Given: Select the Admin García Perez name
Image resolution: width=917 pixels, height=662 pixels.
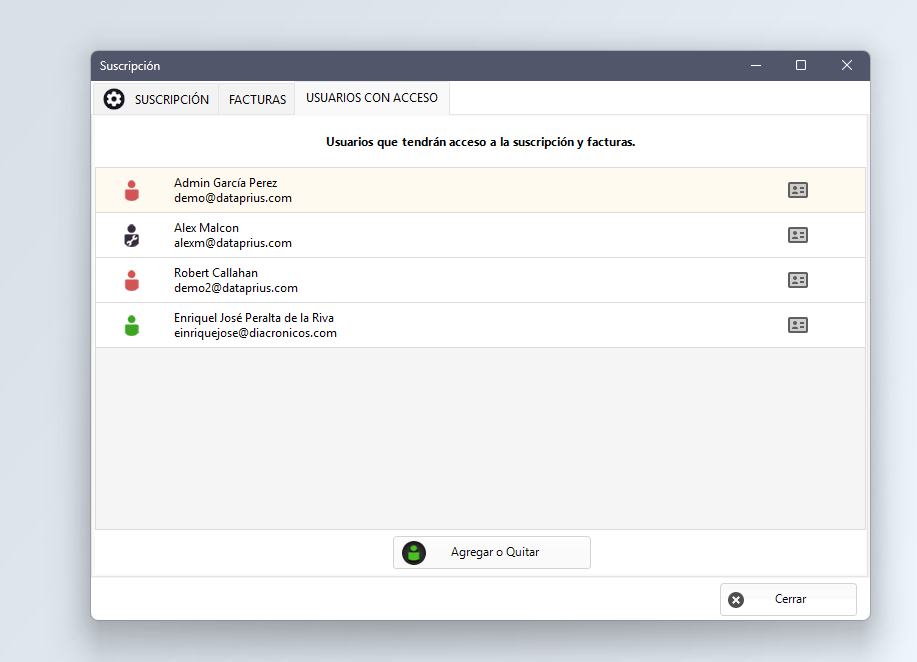Looking at the screenshot, I should pyautogui.click(x=226, y=183).
